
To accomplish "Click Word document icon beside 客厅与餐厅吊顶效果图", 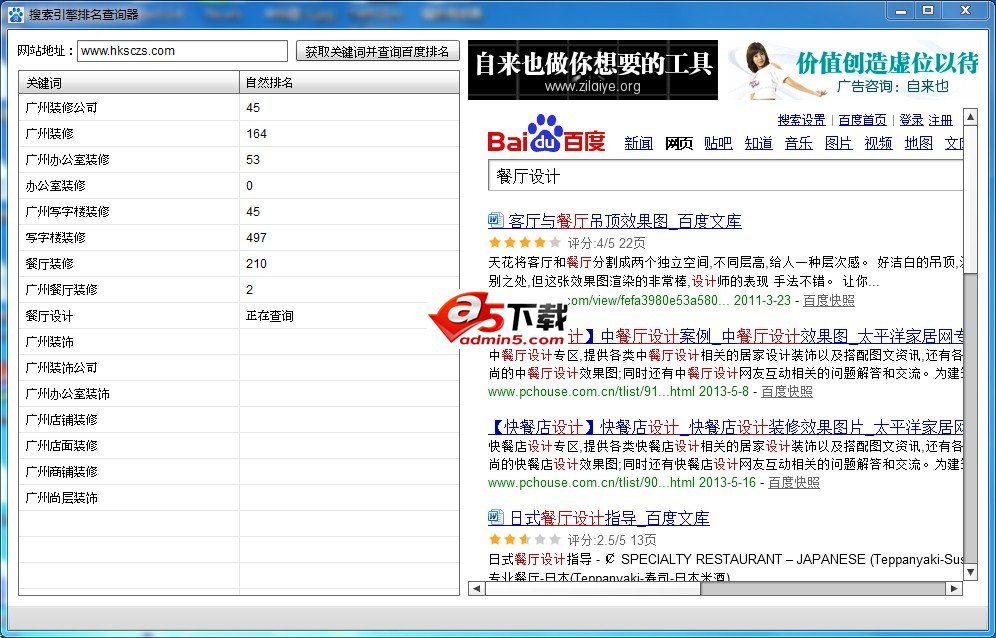I will tap(495, 220).
